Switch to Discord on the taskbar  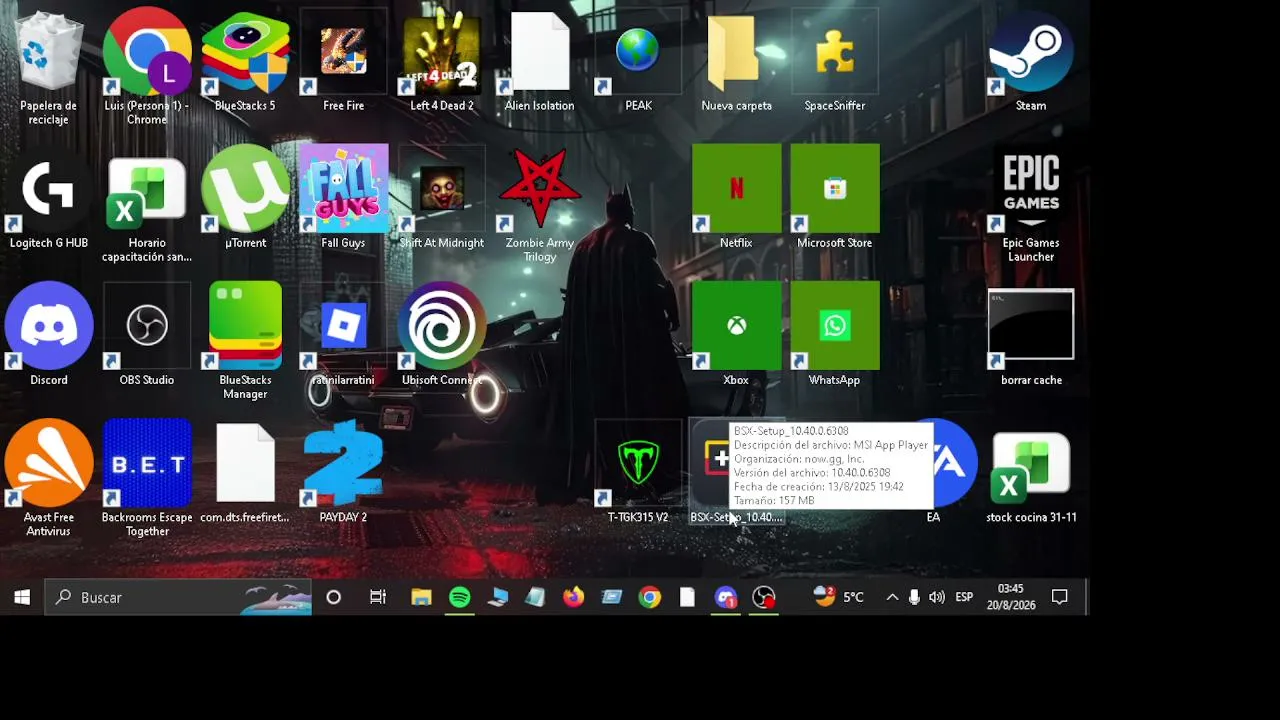point(726,597)
